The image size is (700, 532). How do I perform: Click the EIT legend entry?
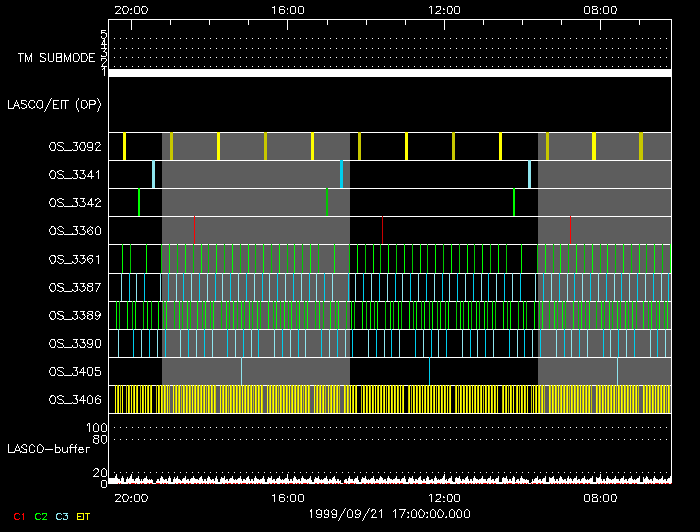(83, 516)
